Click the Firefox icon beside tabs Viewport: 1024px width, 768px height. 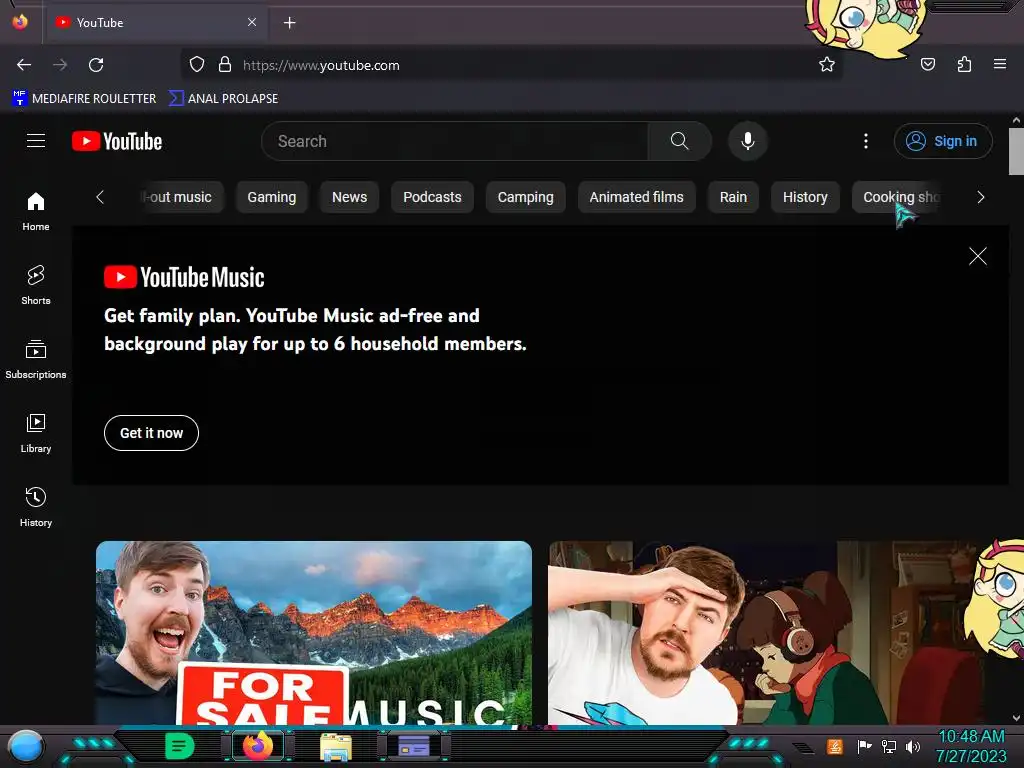(x=20, y=22)
